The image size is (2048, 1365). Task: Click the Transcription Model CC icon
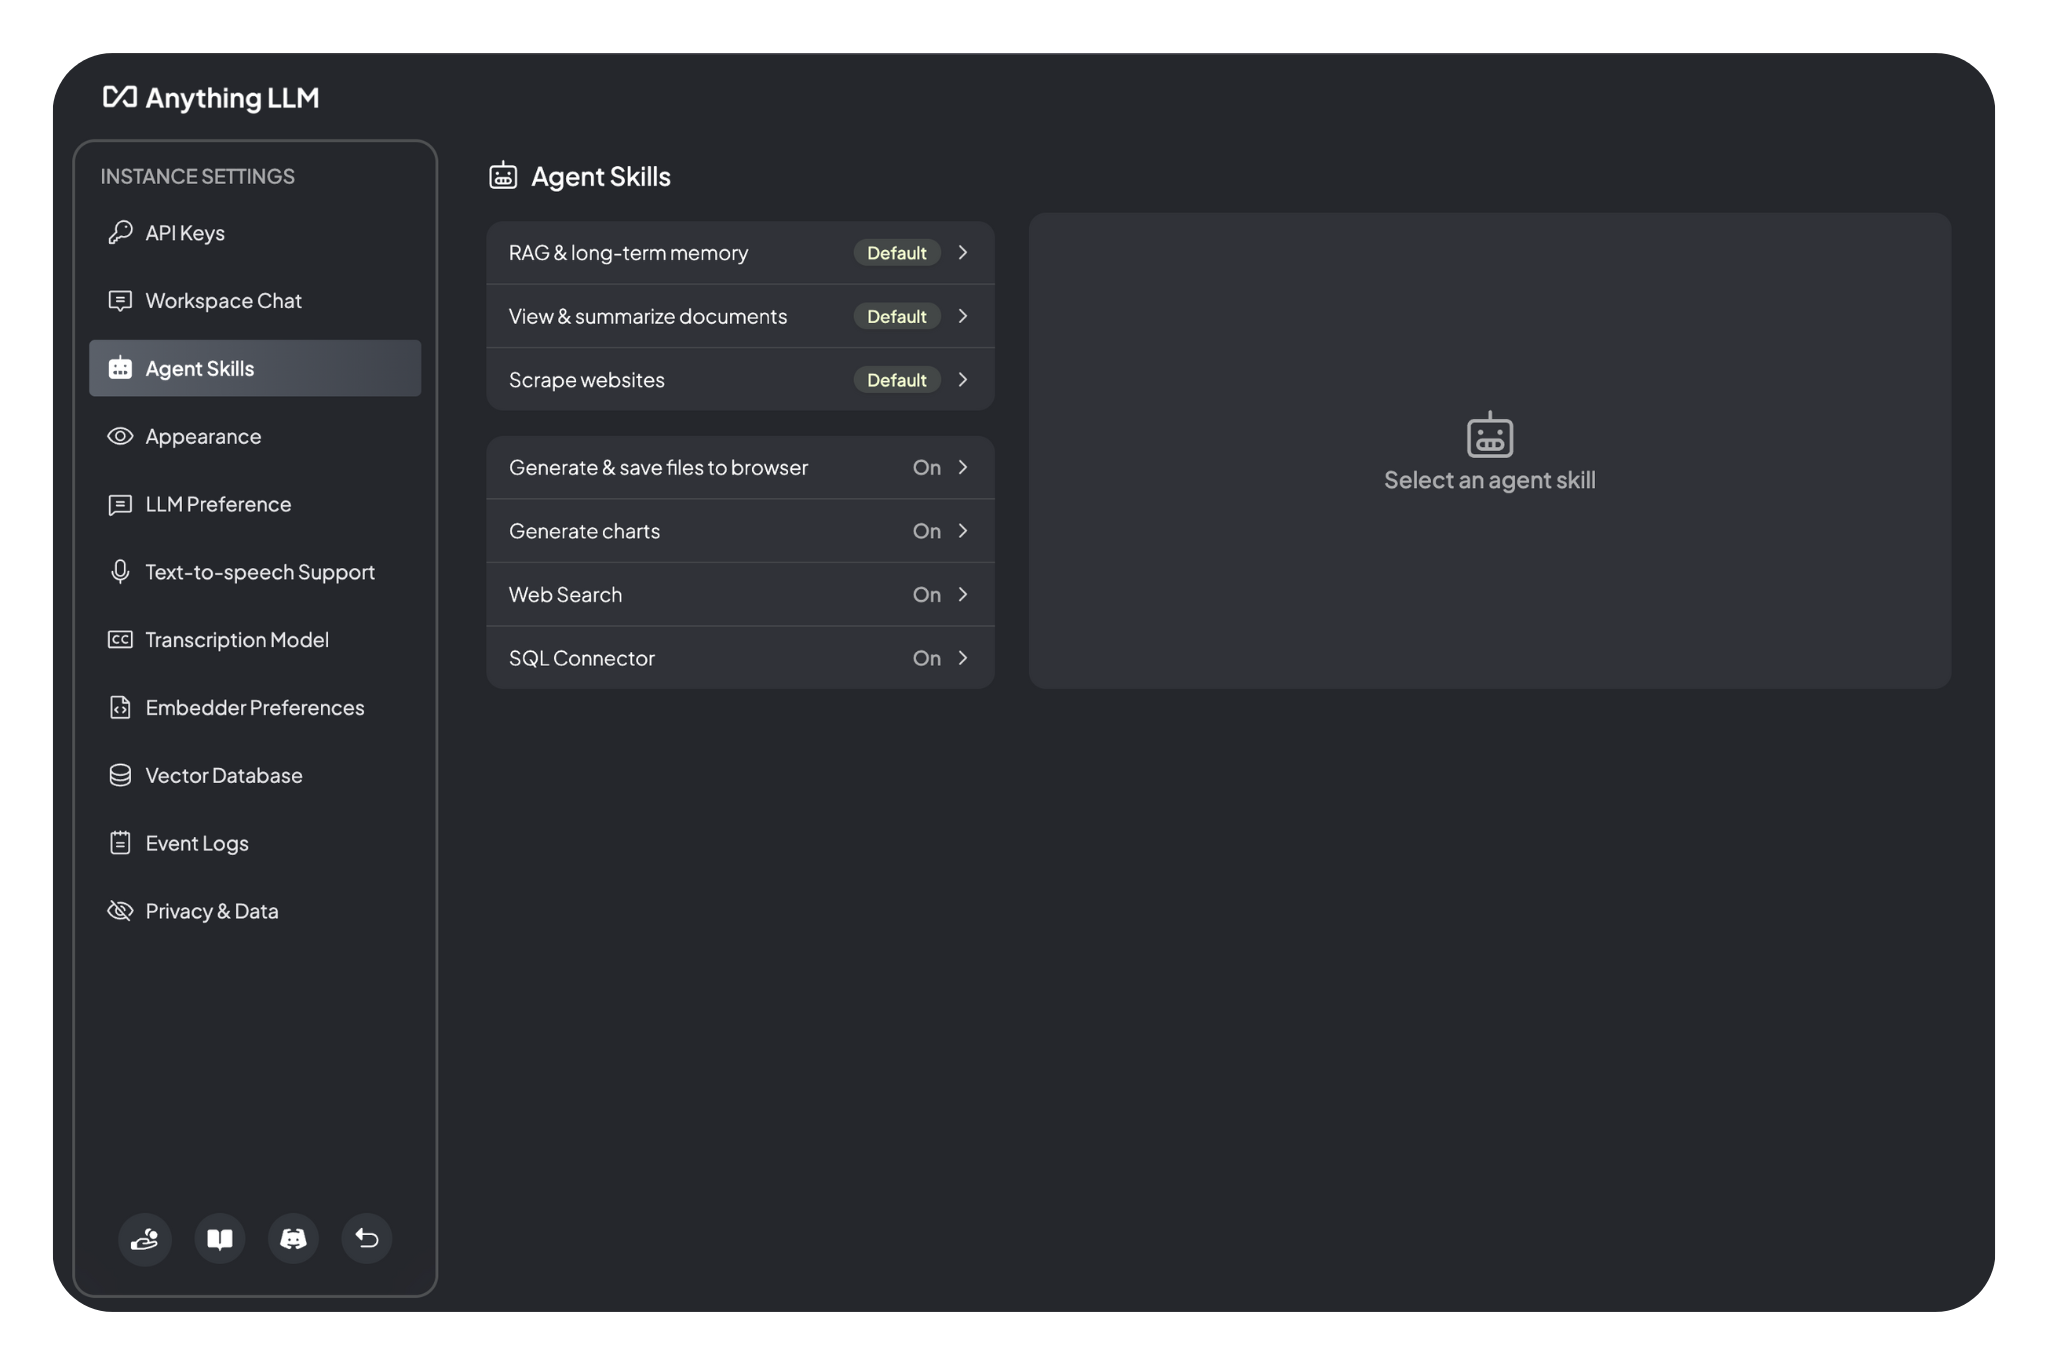coord(120,639)
